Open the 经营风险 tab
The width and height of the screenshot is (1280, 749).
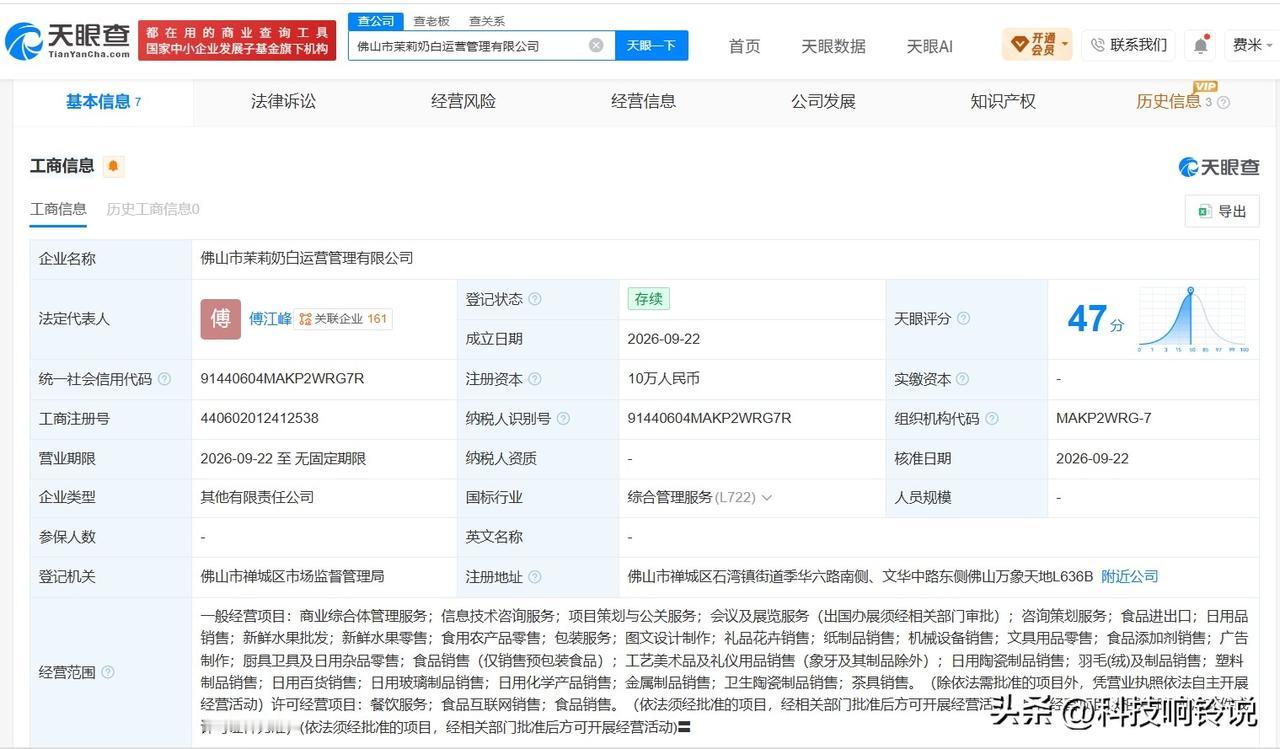tap(463, 101)
